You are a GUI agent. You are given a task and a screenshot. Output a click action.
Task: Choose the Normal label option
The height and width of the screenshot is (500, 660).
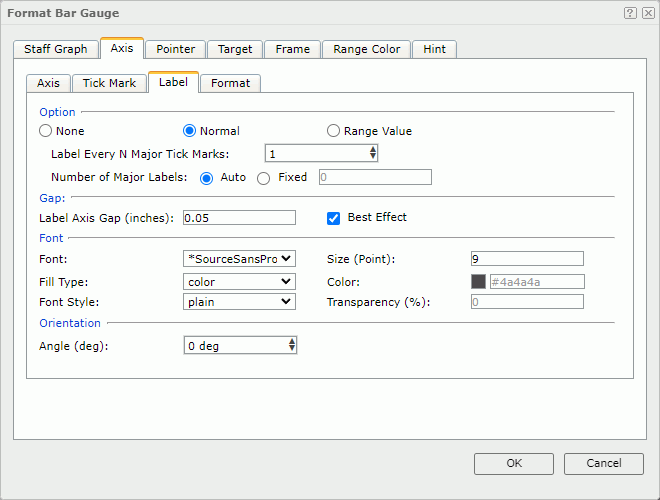pos(189,131)
